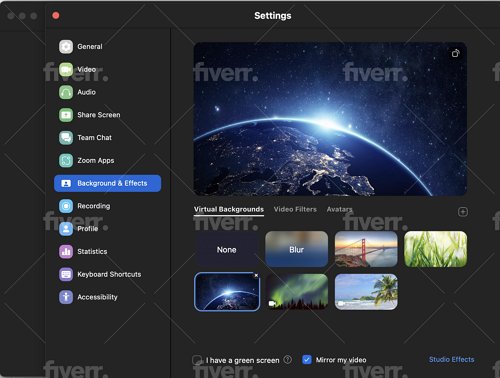Add a new virtual background image

point(463,212)
